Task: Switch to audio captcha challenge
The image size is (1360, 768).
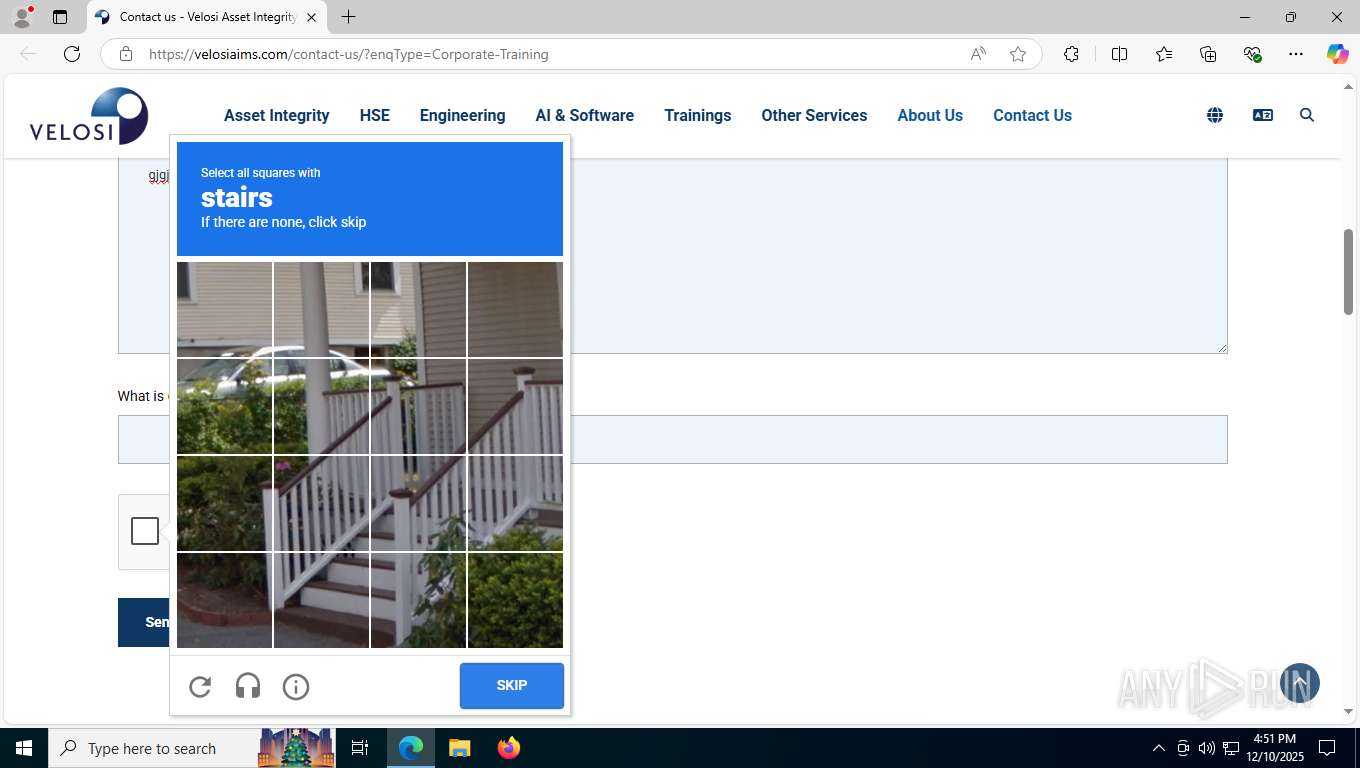Action: (248, 686)
